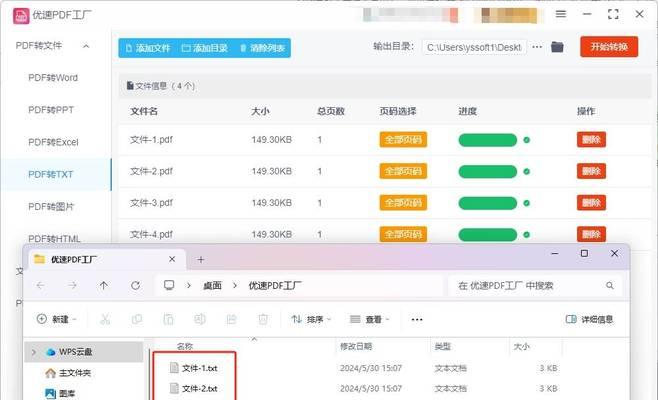Viewport: 658px width, 400px height.
Task: Click 全部页码 for 文件-1.pdf
Action: 403,139
